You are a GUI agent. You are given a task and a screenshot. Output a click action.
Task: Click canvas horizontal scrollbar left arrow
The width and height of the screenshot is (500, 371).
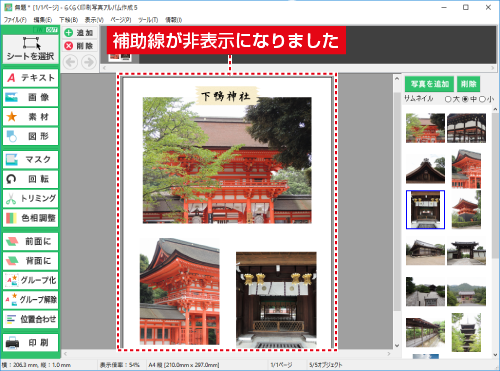pos(65,354)
